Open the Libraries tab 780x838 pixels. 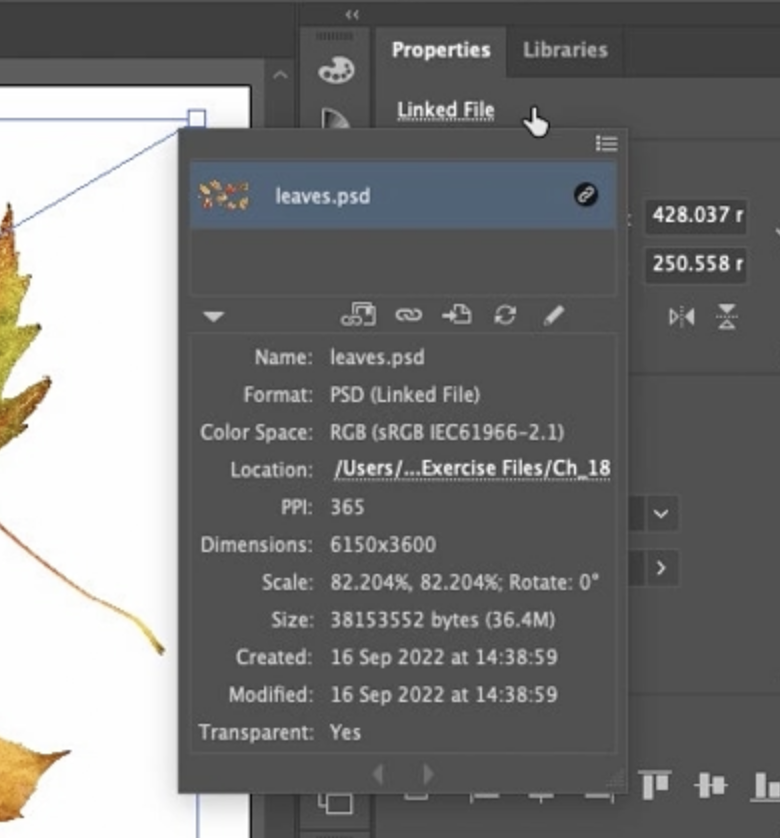pyautogui.click(x=565, y=50)
